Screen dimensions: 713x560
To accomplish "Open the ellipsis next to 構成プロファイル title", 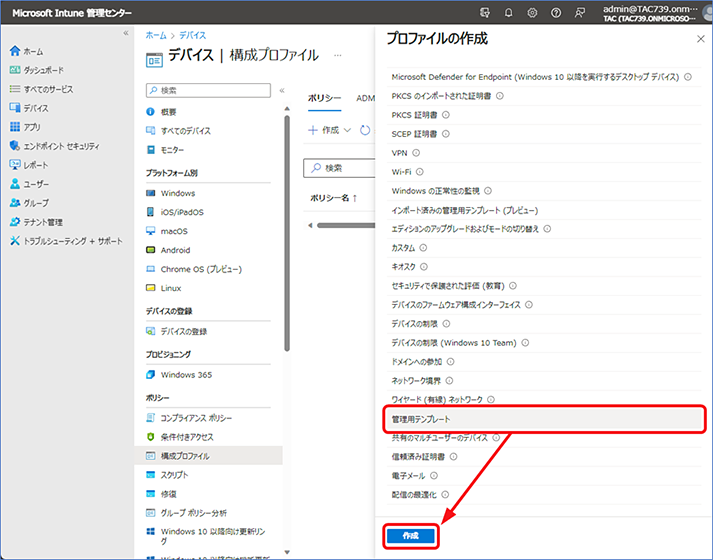I will [x=337, y=55].
